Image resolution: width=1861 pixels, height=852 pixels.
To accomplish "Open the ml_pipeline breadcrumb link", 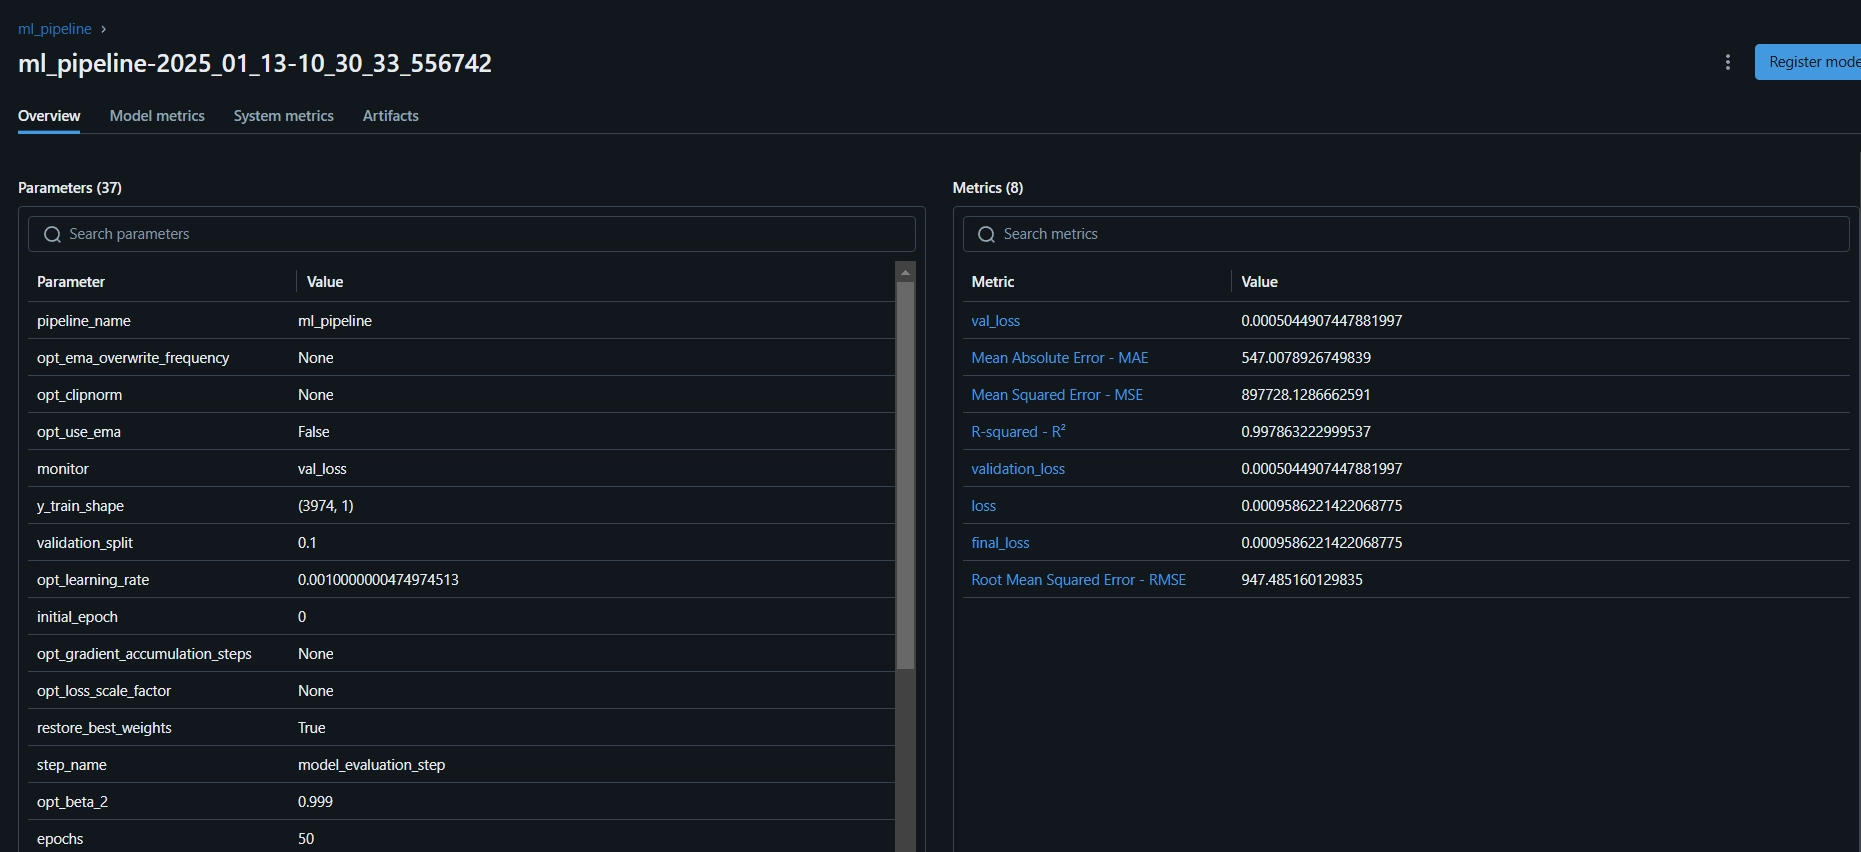I will click(x=55, y=29).
